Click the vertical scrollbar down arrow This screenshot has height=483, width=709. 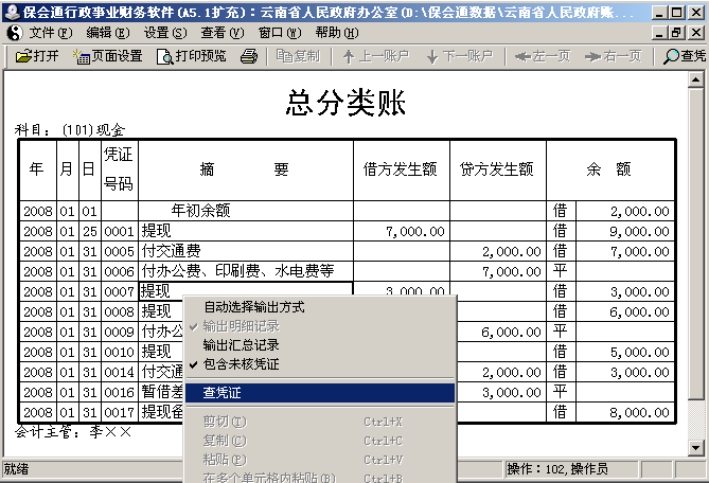(699, 450)
